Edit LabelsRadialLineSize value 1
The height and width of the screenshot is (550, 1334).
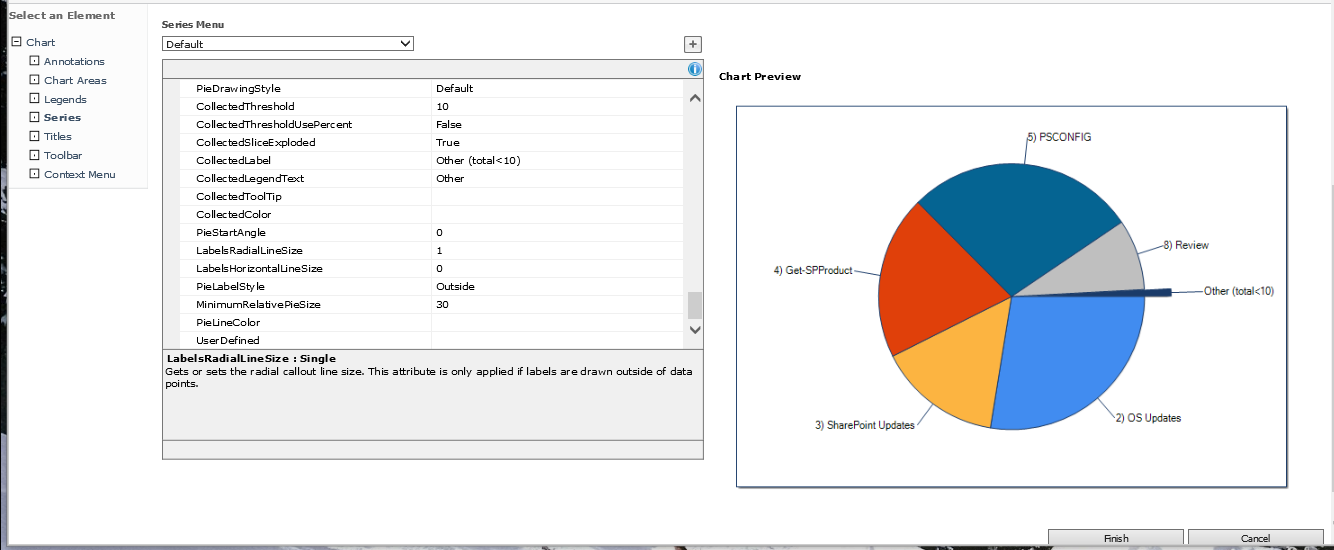557,250
